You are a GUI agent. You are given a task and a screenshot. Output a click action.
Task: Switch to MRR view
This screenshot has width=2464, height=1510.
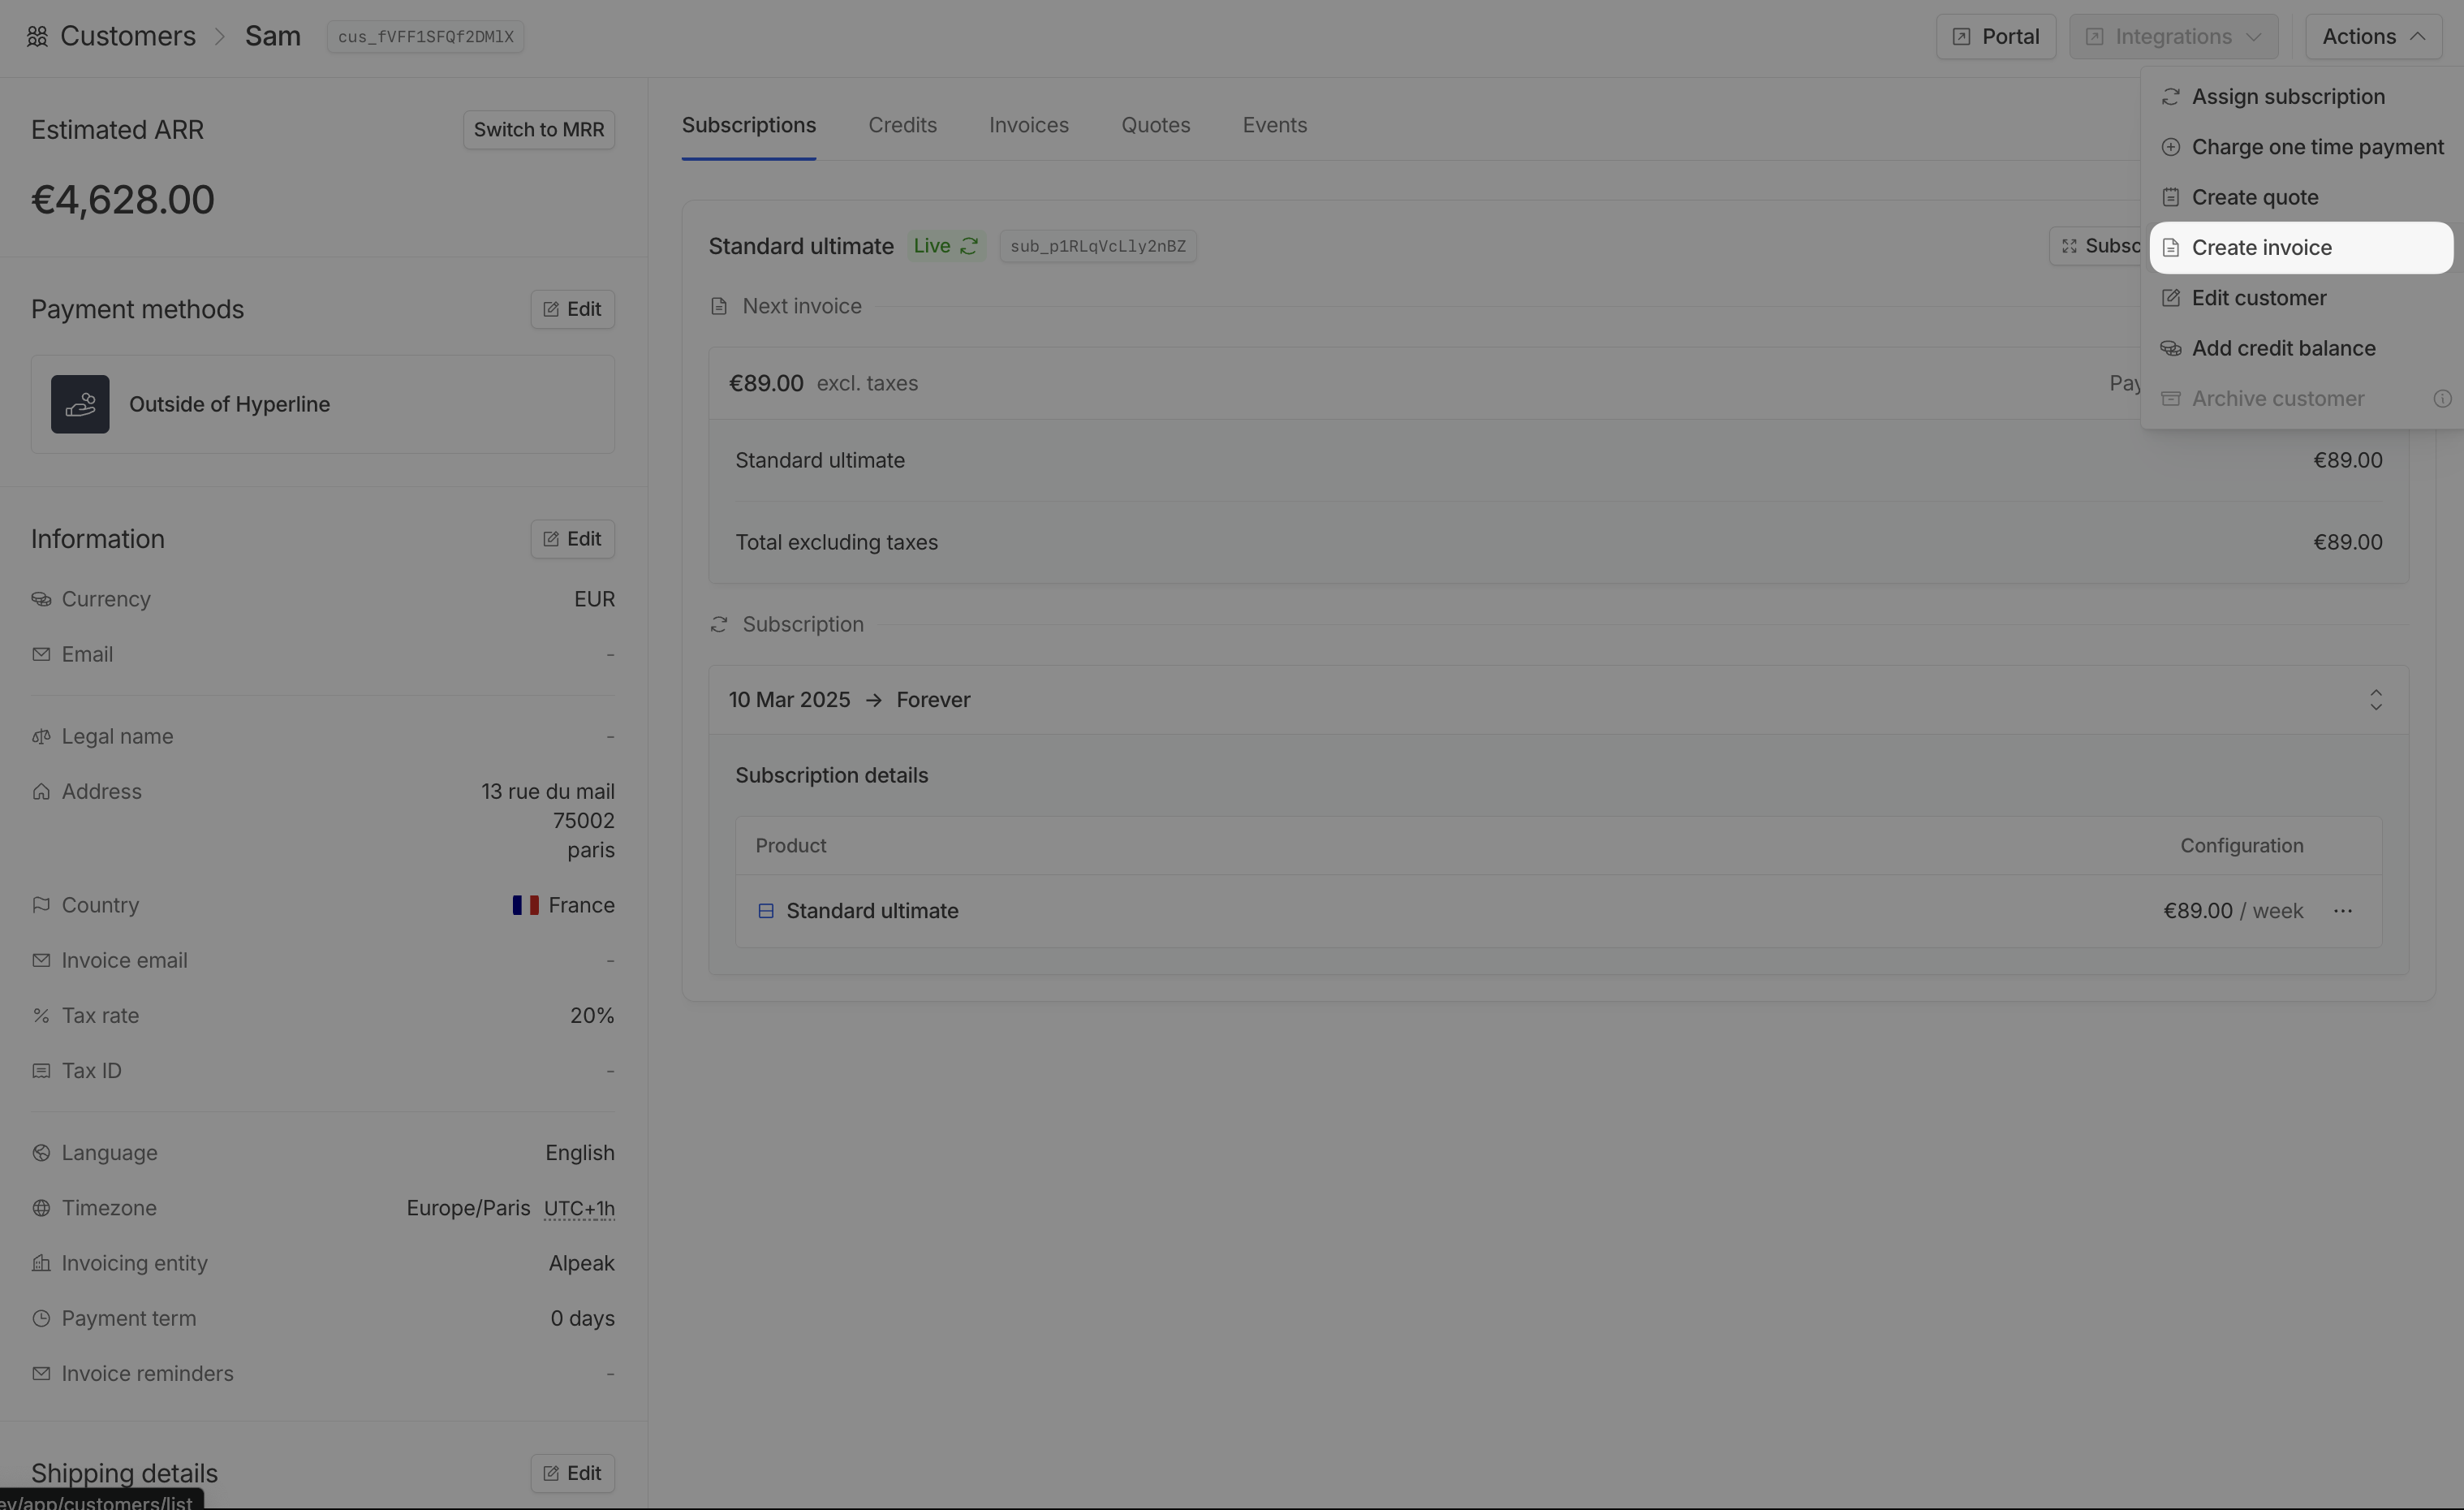[538, 130]
